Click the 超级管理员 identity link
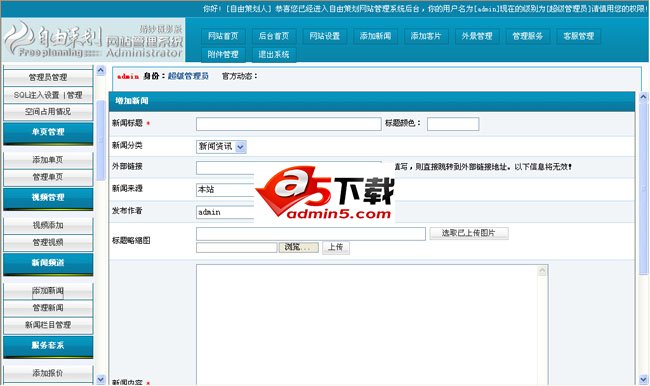The width and height of the screenshot is (650, 386). click(x=188, y=76)
